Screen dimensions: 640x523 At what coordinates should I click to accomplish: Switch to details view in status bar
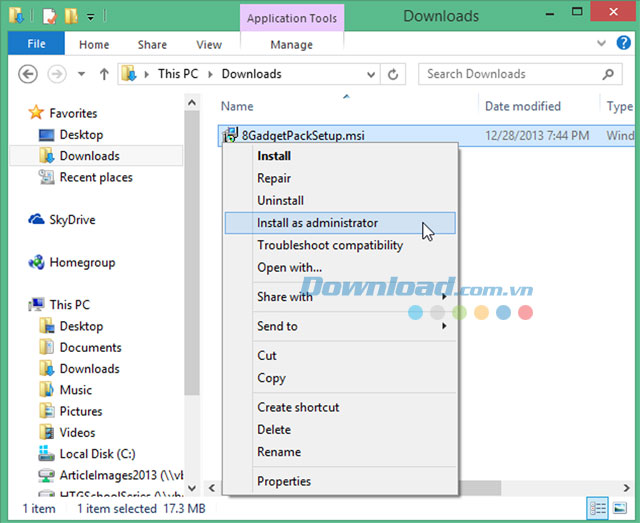[598, 509]
